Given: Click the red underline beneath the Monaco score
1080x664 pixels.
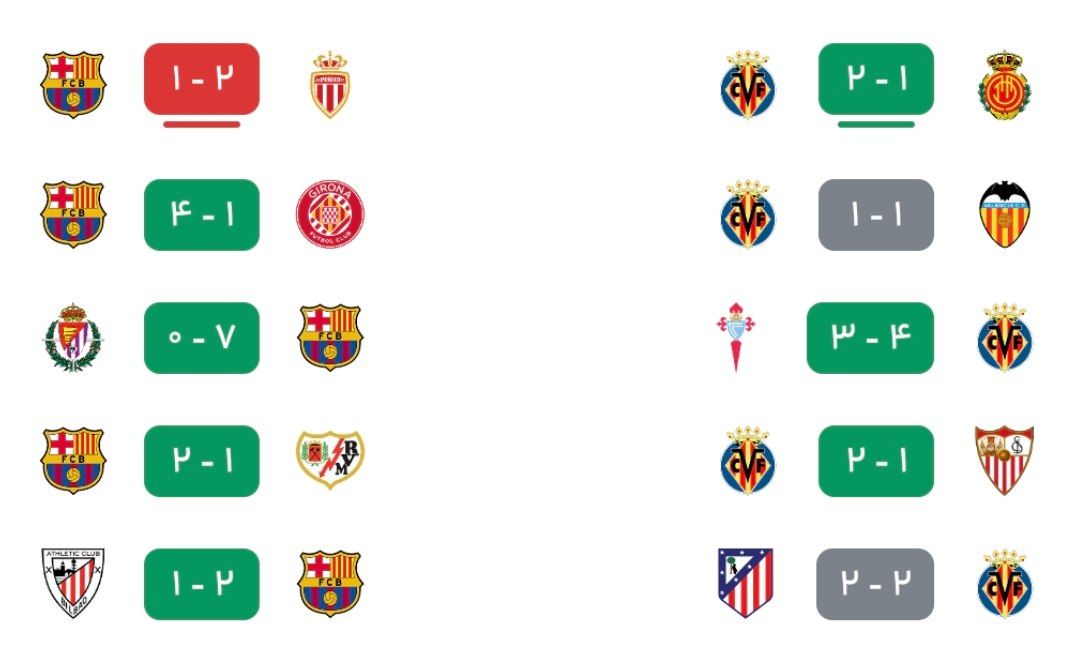Looking at the screenshot, I should point(202,125).
